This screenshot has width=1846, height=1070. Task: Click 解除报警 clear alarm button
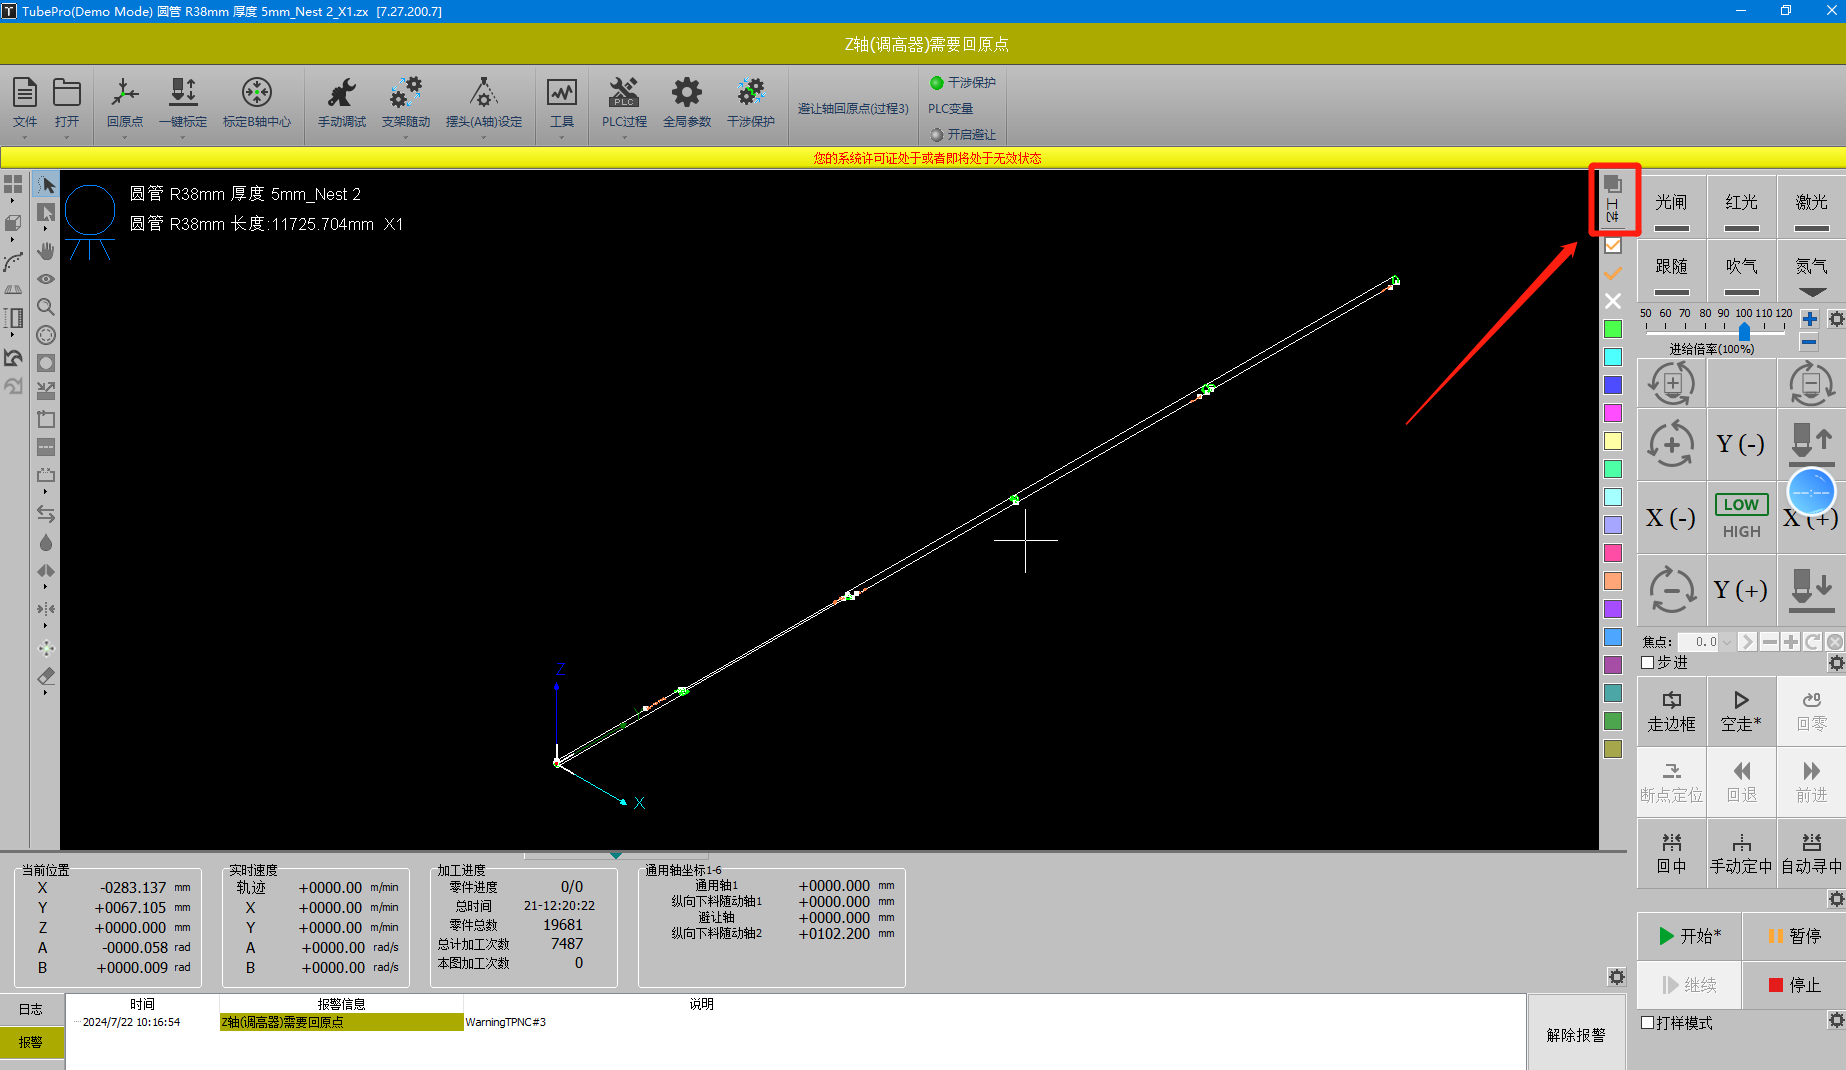1576,1035
